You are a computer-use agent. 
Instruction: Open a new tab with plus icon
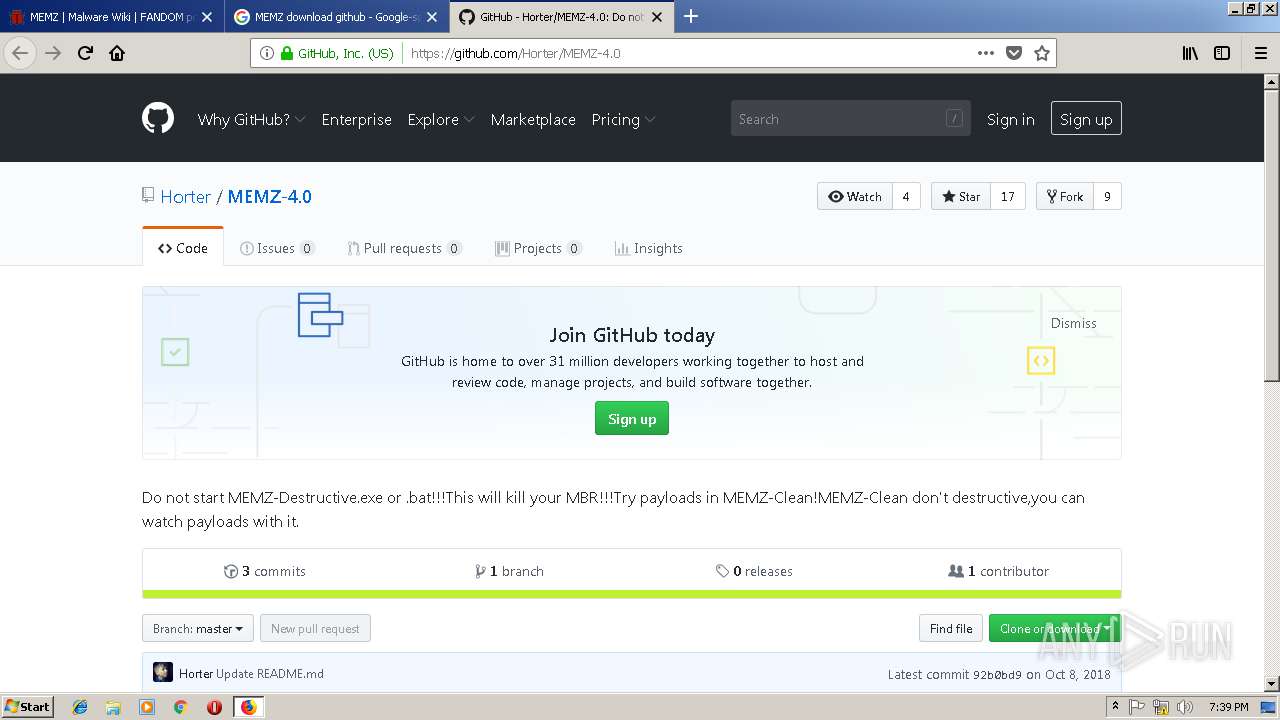(x=690, y=16)
